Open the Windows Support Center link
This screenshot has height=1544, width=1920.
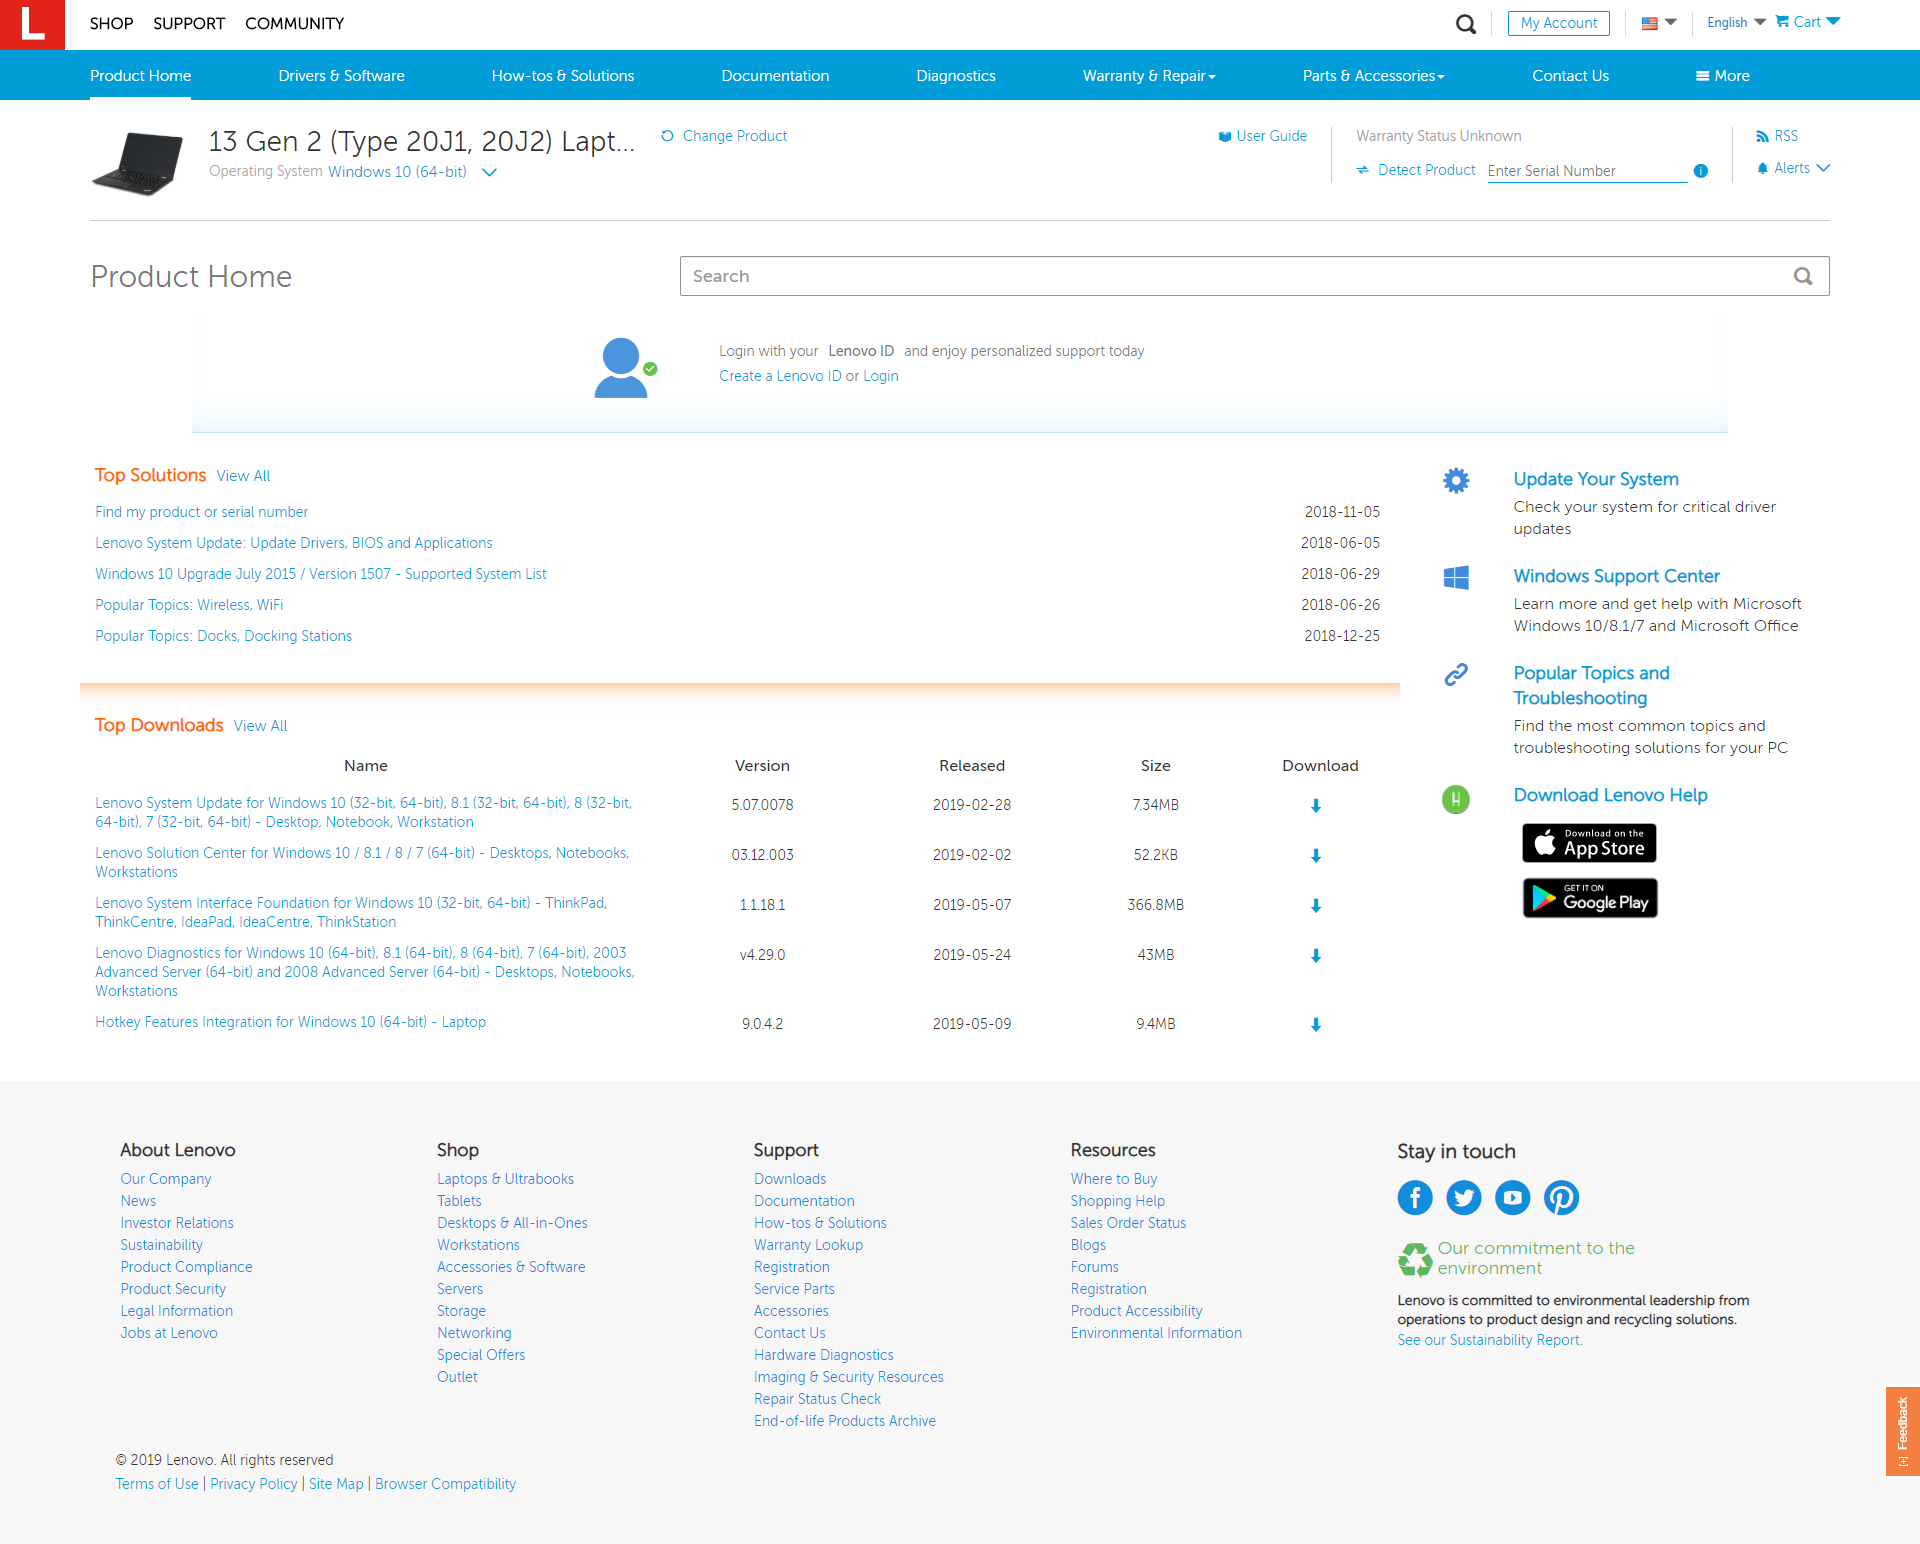click(x=1616, y=576)
